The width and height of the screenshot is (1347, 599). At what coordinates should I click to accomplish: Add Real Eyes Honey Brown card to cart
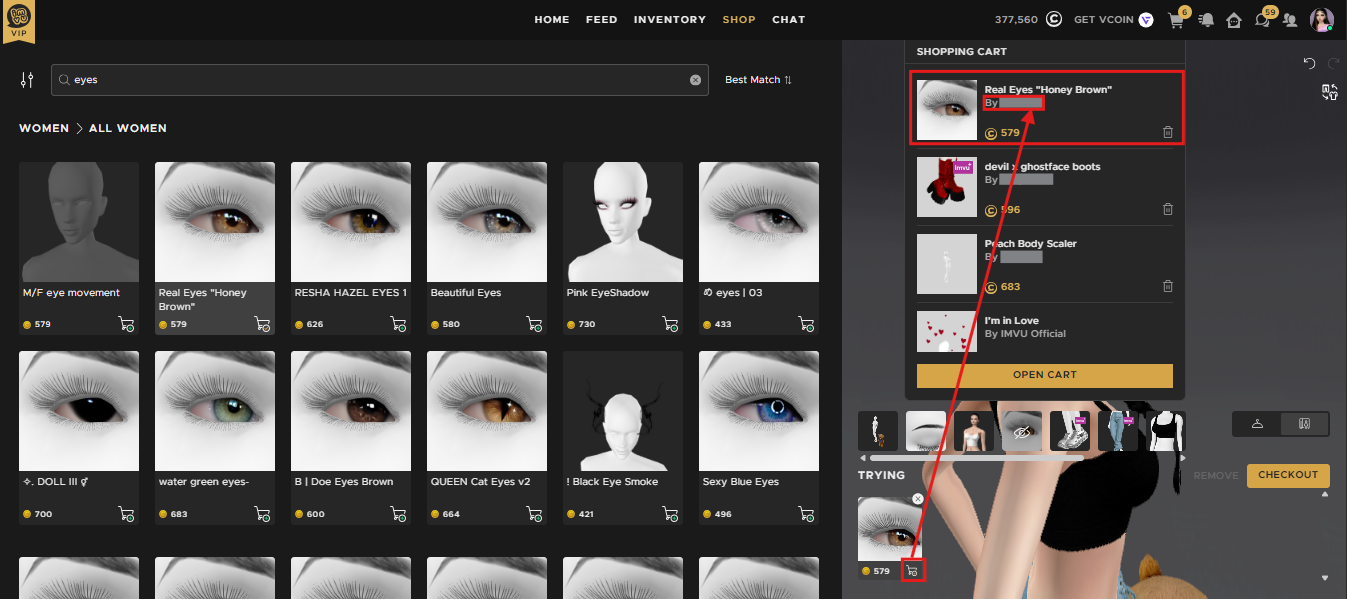[x=262, y=324]
